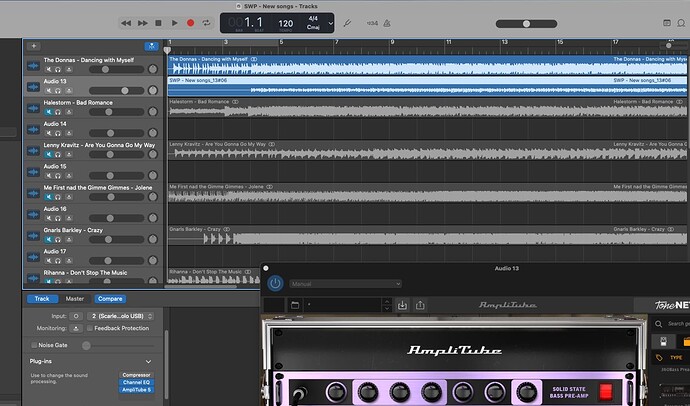690x406 pixels.
Task: Select the Audio 14 waveform track icon
Action: pyautogui.click(x=33, y=129)
